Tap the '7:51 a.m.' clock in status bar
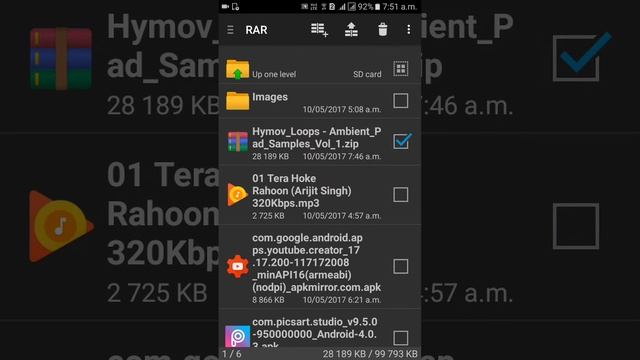 (400, 7)
